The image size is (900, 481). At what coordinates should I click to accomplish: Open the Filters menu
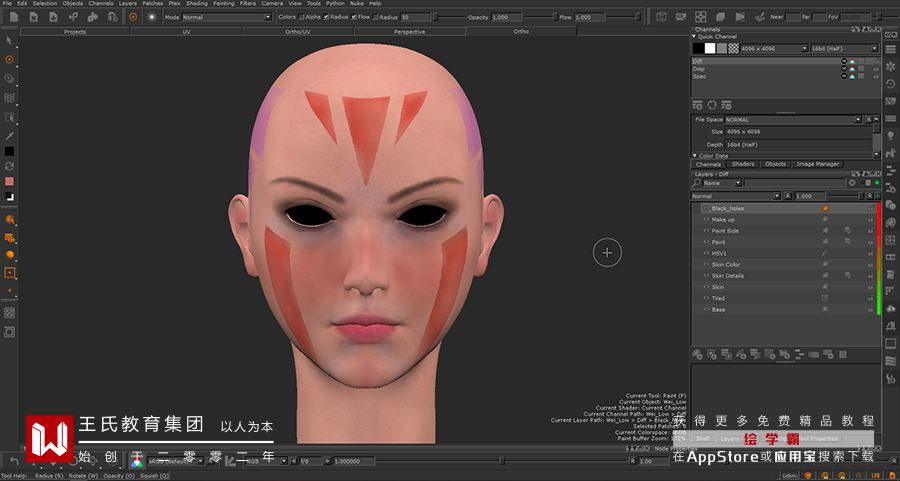coord(247,3)
